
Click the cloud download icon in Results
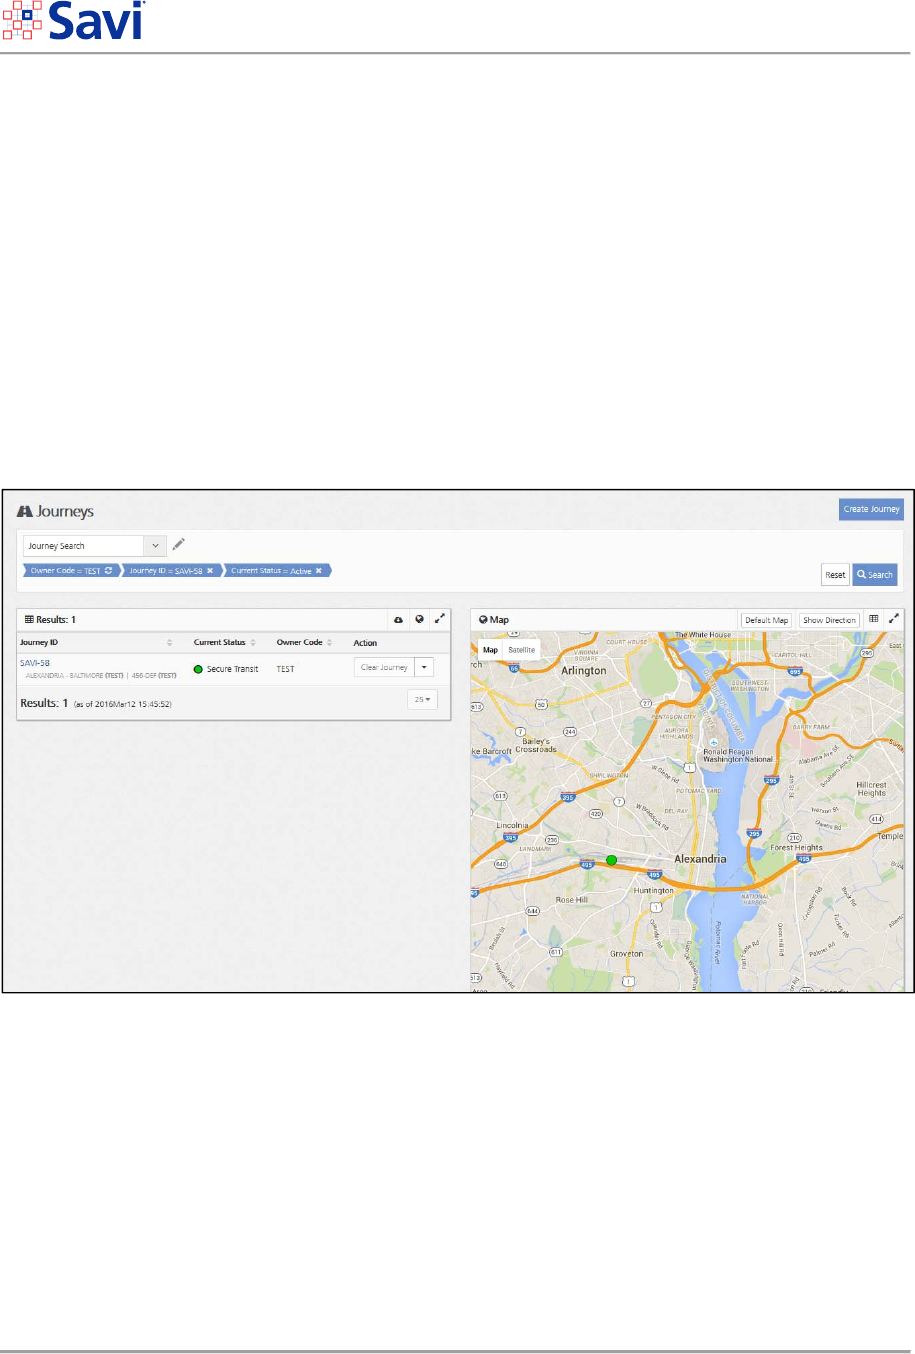398,620
